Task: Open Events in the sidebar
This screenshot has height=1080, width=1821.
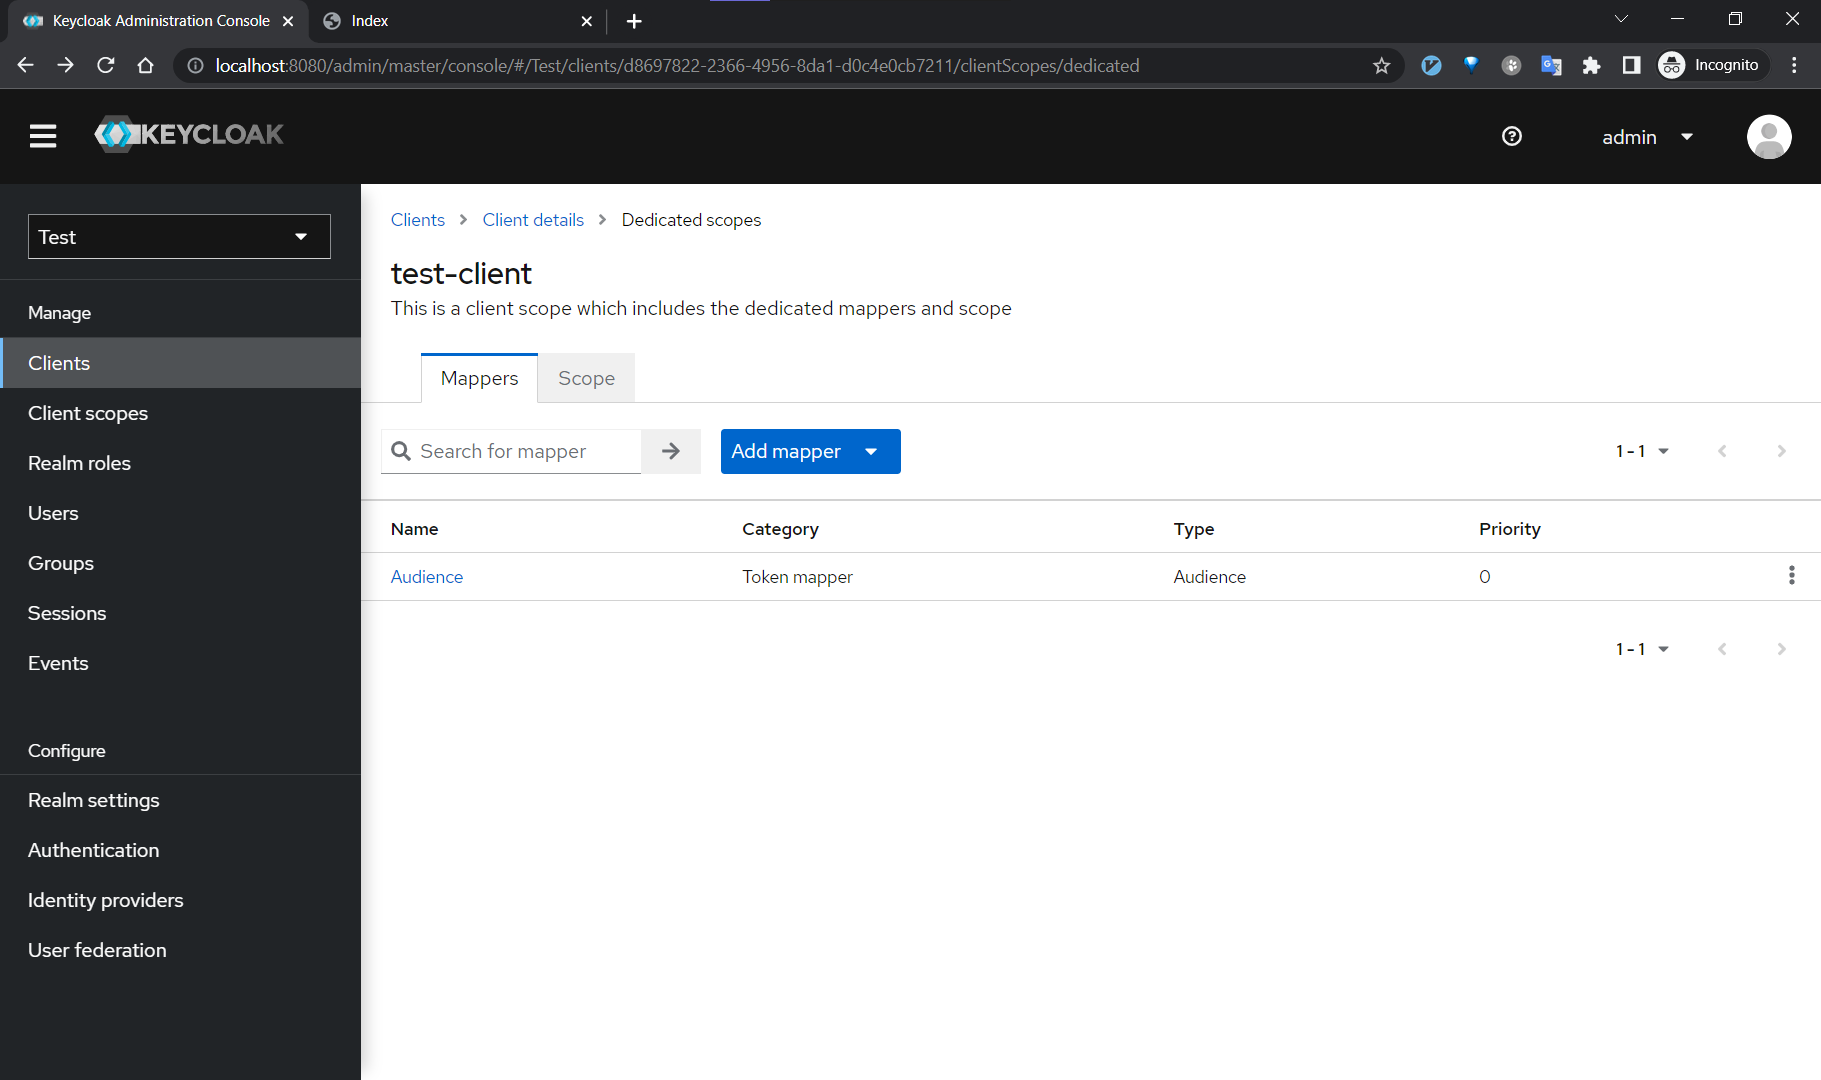Action: pos(180,663)
